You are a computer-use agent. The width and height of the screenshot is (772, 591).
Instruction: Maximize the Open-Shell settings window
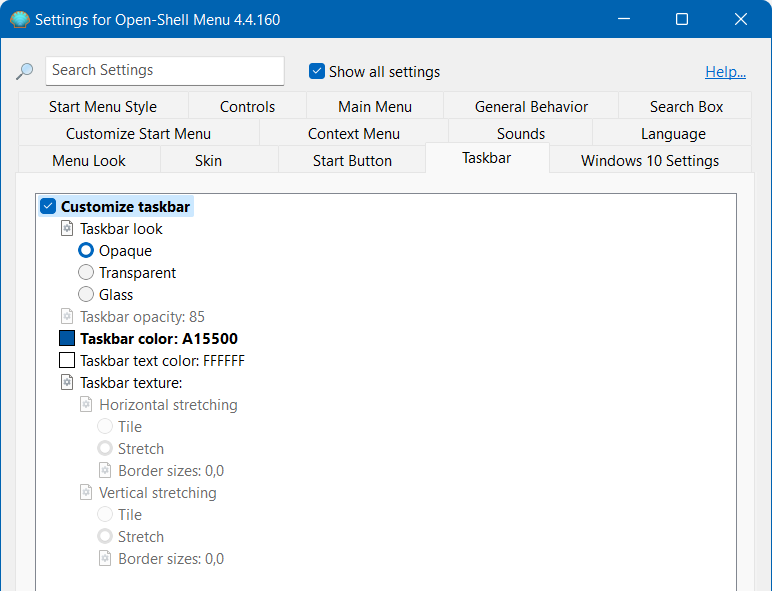(x=682, y=19)
